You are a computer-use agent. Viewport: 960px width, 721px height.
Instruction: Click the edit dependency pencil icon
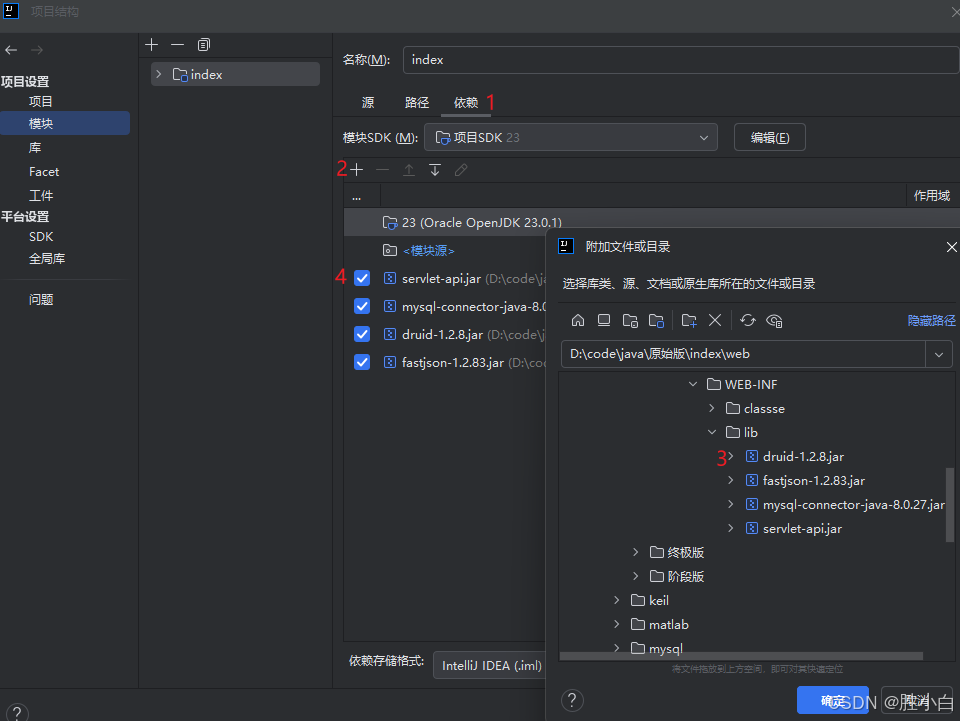[461, 170]
